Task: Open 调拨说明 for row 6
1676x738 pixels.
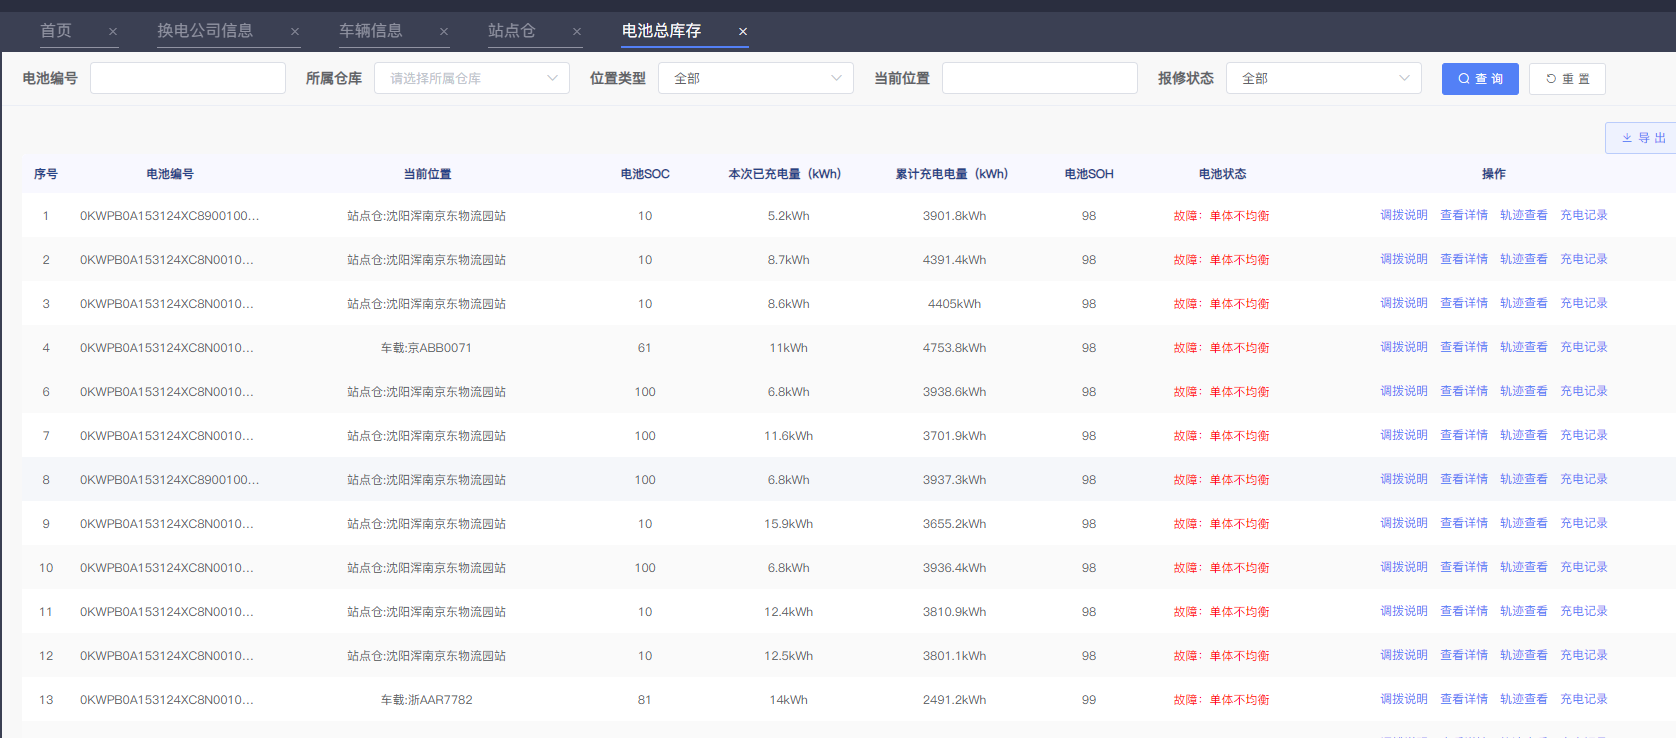Action: coord(1404,391)
